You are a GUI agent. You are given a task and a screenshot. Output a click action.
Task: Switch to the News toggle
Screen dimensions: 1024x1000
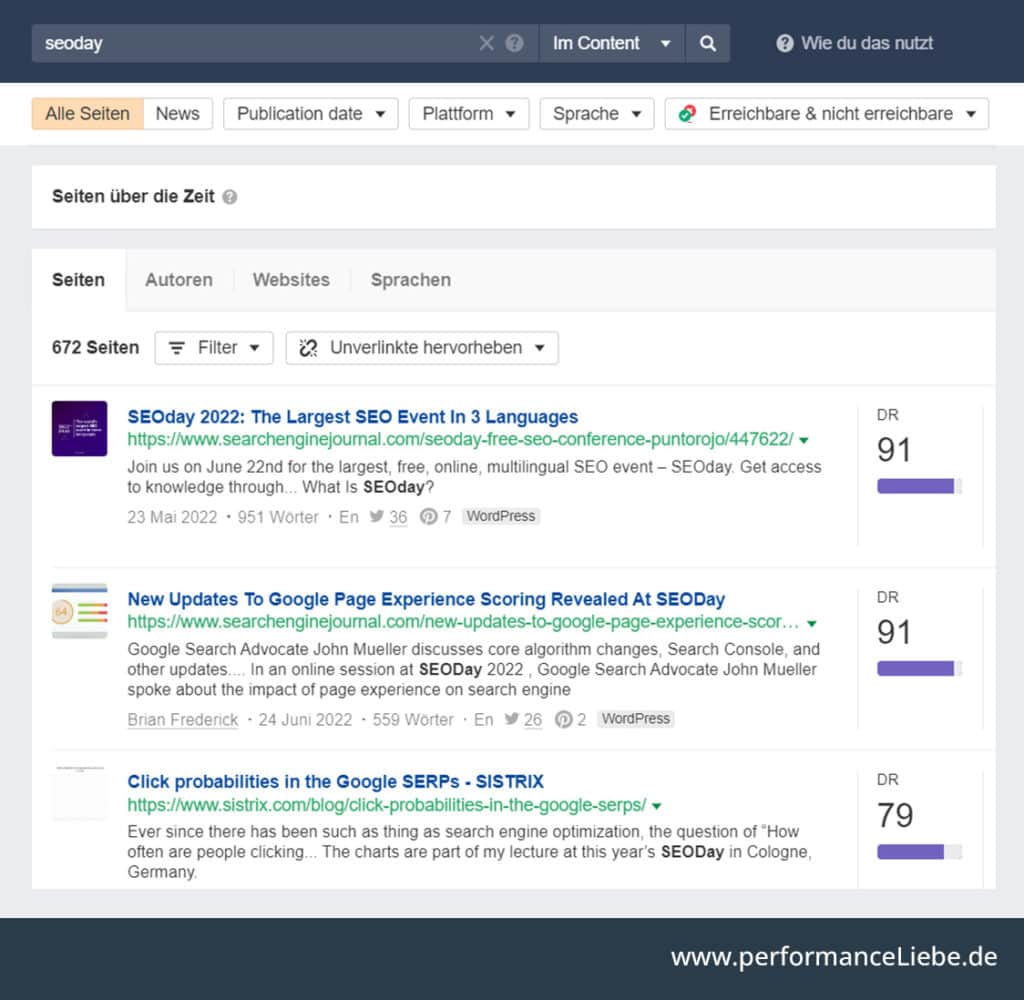(x=178, y=114)
